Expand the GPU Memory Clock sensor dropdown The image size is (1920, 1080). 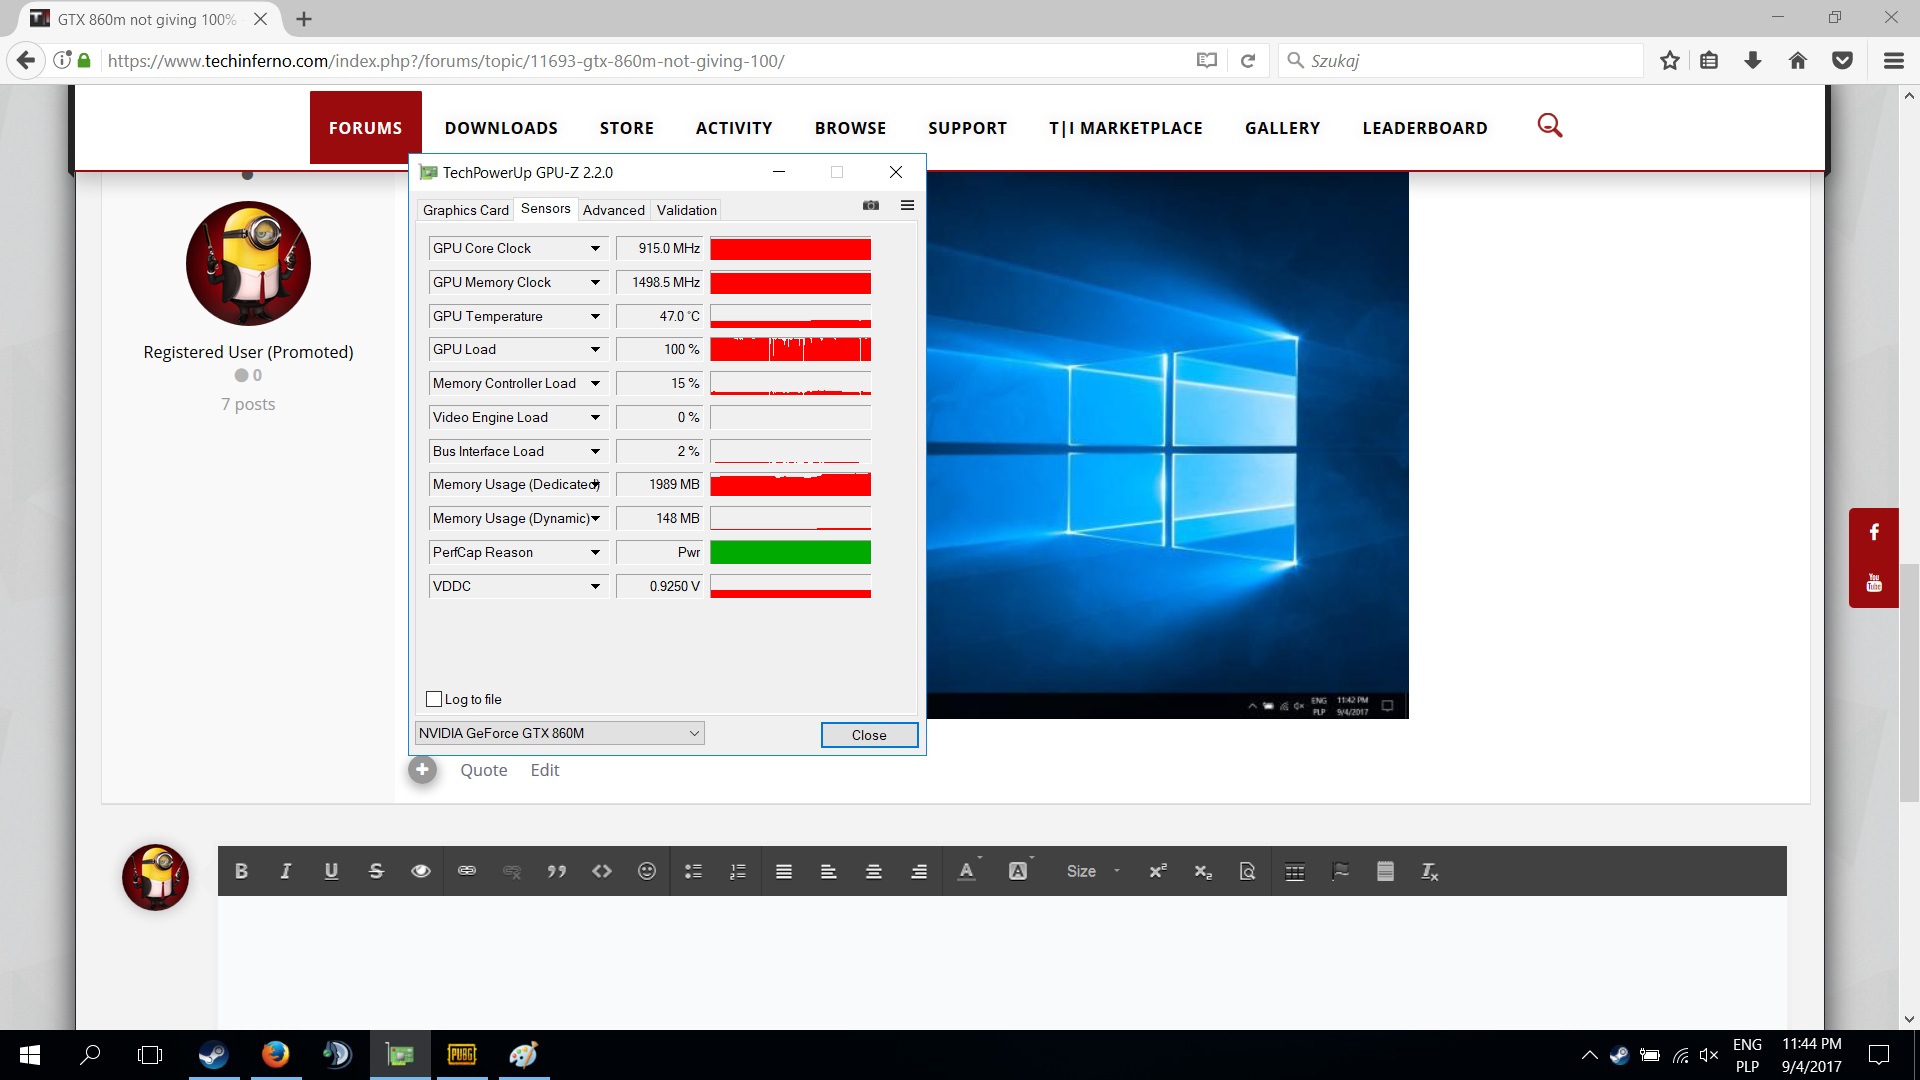click(x=595, y=282)
